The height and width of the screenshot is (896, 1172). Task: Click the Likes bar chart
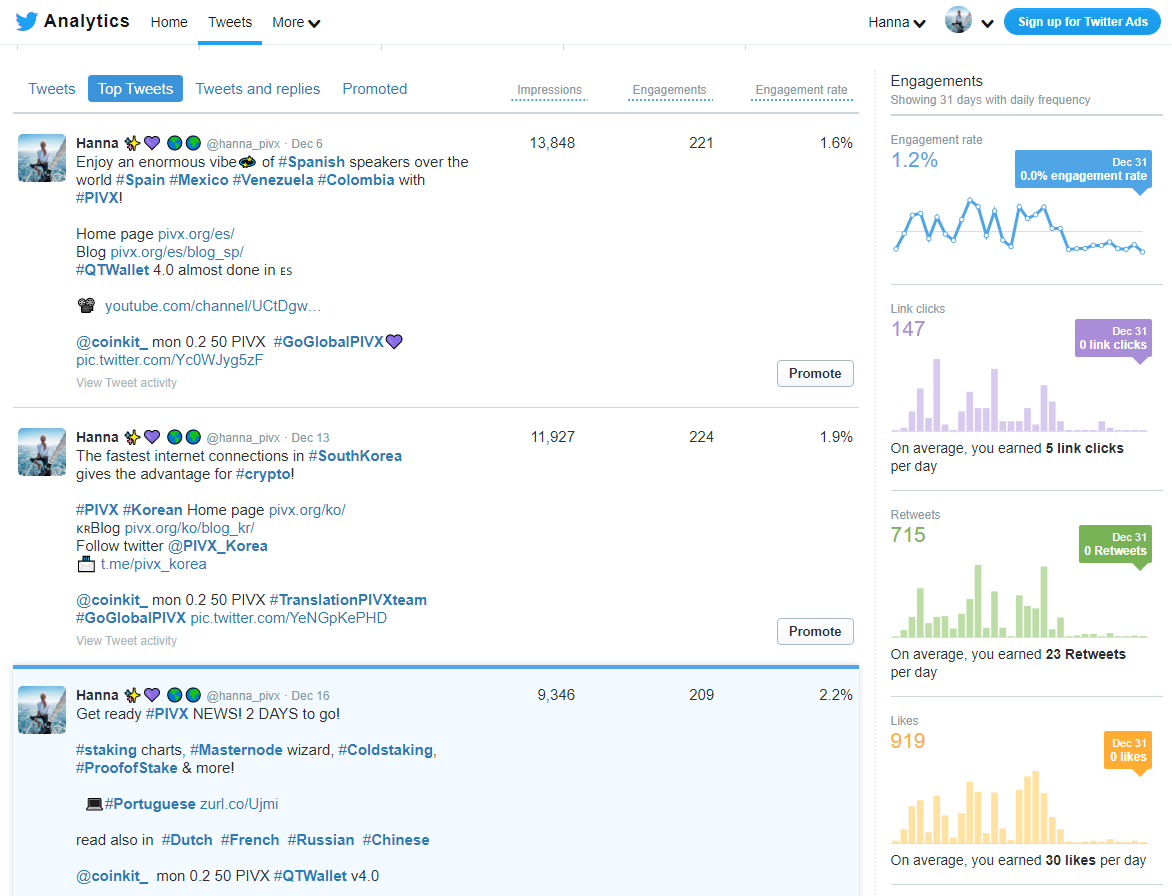[x=1020, y=807]
